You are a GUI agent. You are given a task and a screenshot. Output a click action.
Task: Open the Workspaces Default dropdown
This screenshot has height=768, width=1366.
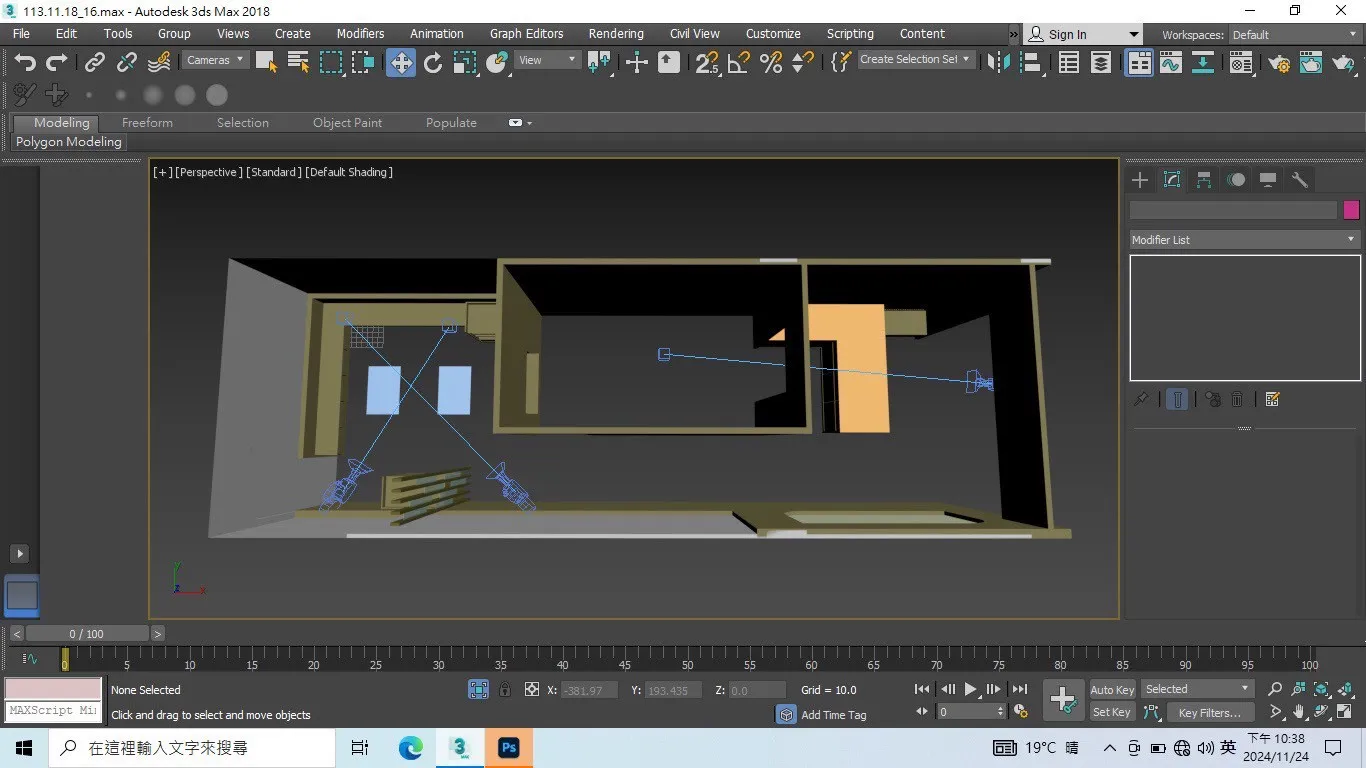tap(1294, 35)
